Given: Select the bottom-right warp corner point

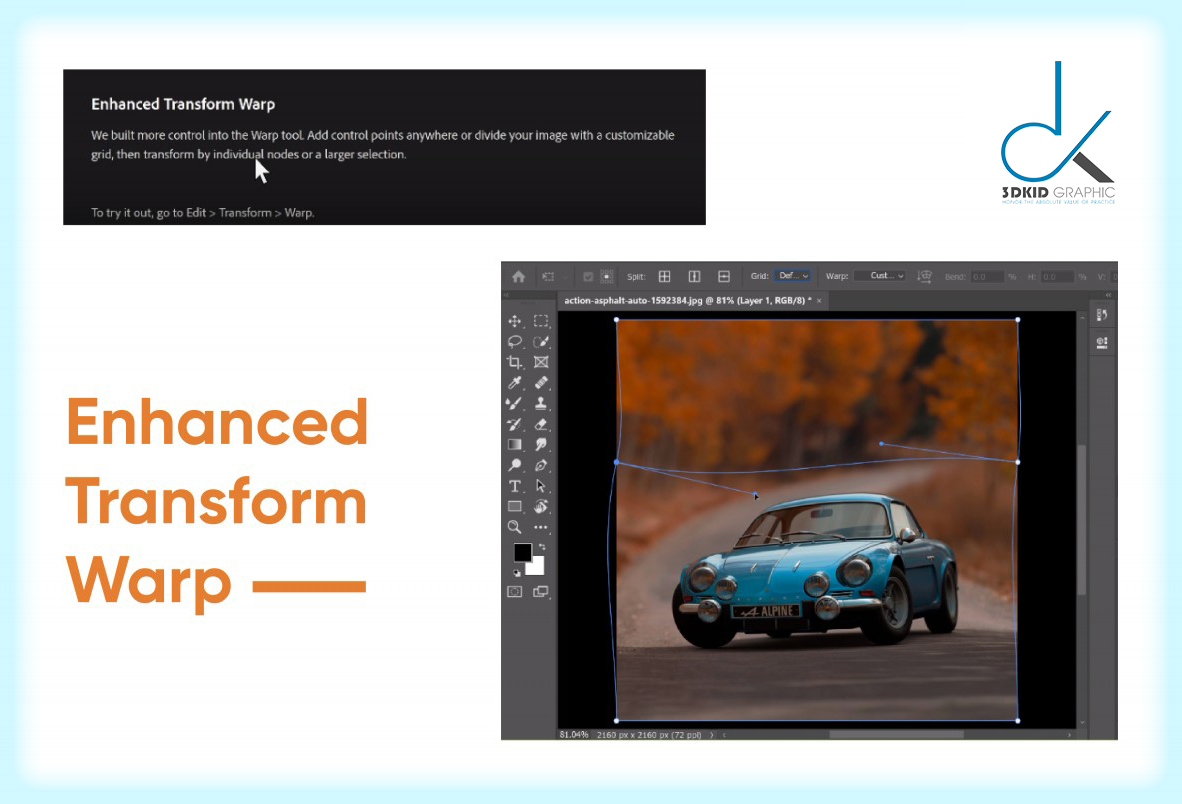Looking at the screenshot, I should click(1018, 720).
